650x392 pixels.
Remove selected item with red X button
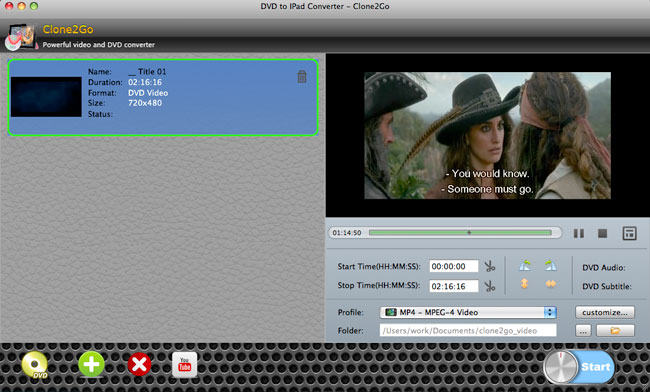pos(139,365)
